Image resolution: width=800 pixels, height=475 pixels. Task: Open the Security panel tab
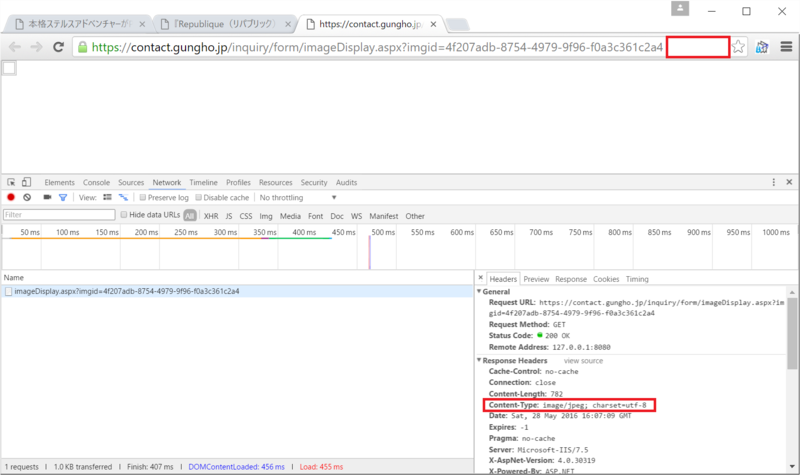click(x=314, y=183)
